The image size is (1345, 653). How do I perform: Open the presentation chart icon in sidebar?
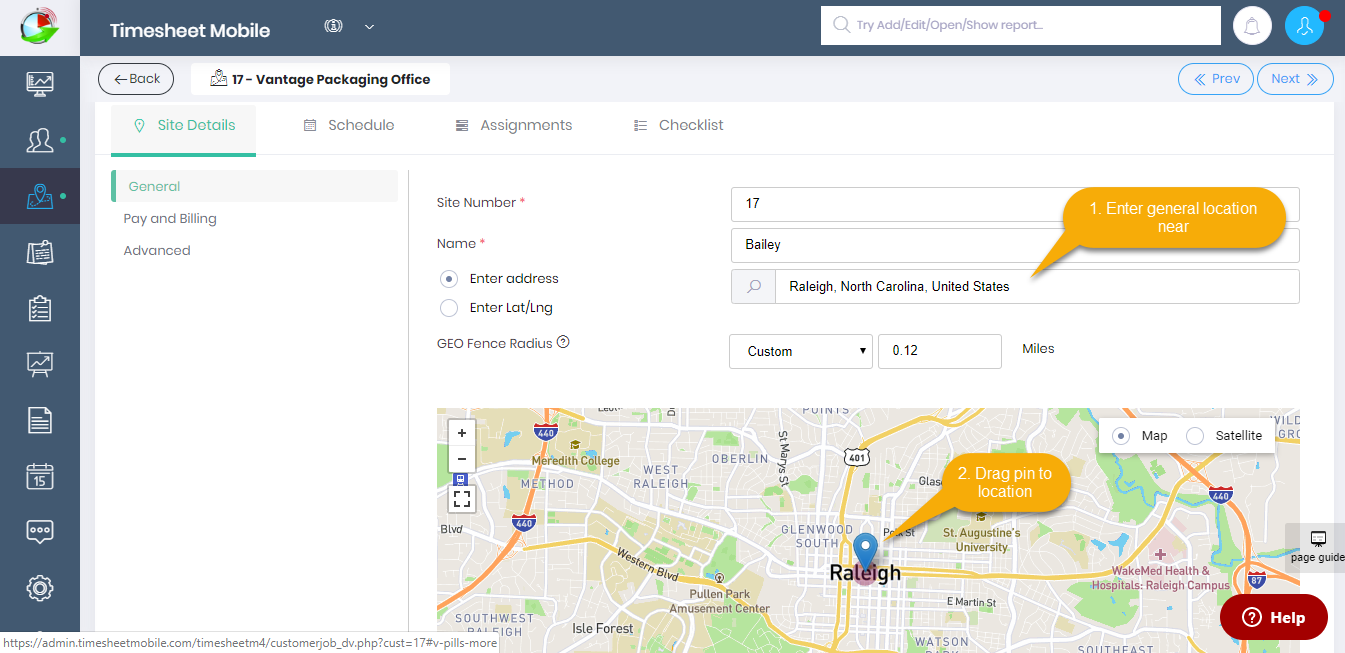pyautogui.click(x=40, y=364)
